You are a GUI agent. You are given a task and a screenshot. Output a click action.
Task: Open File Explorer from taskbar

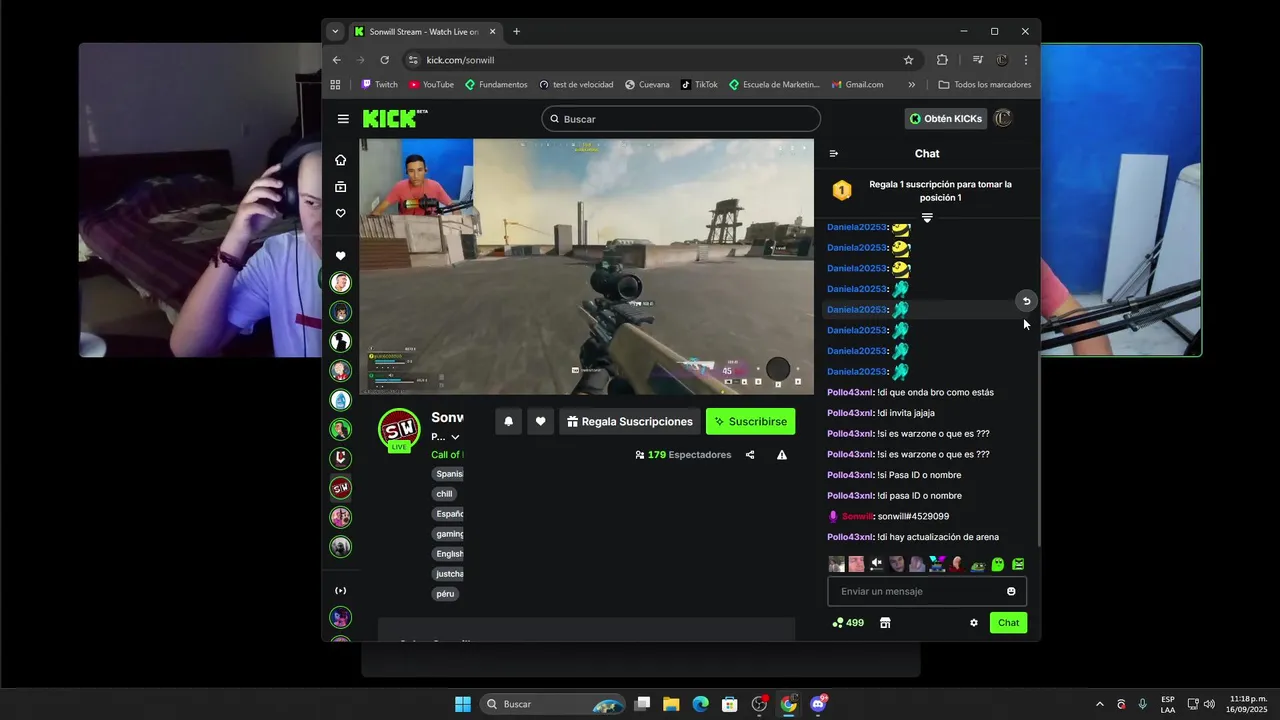click(671, 704)
